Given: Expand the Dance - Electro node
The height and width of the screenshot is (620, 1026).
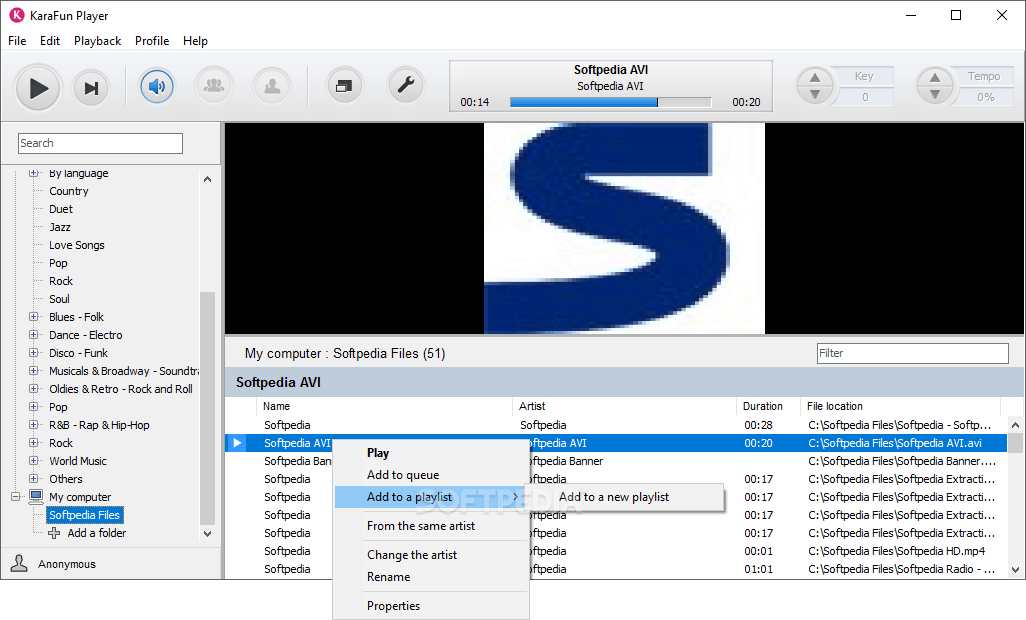Looking at the screenshot, I should pyautogui.click(x=34, y=335).
